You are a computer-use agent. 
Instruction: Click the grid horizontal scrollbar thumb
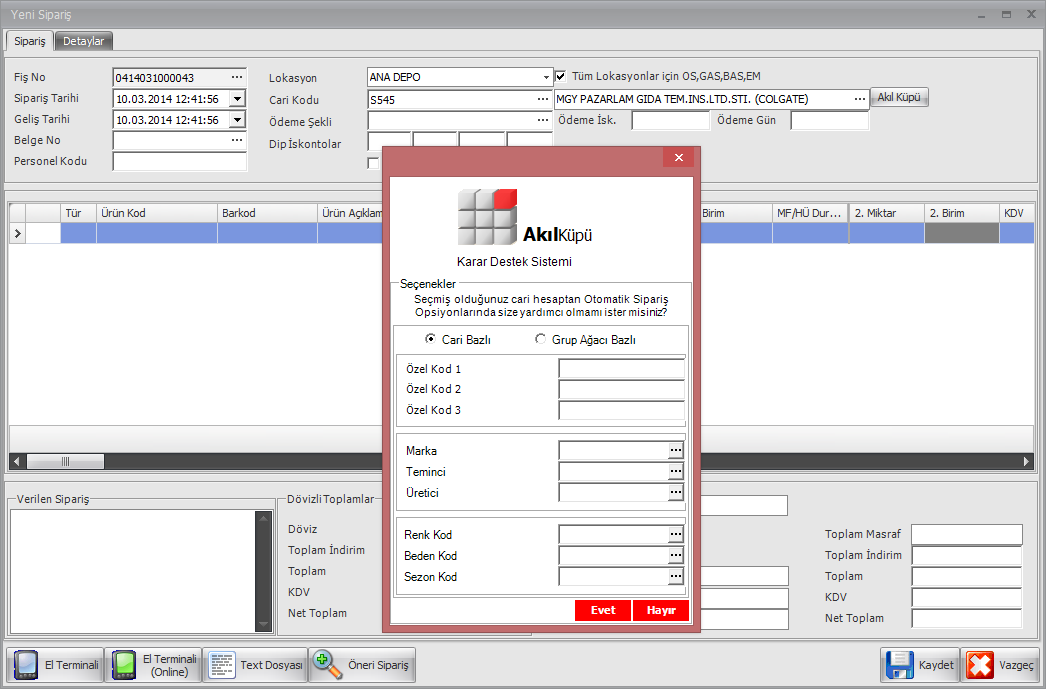(65, 461)
